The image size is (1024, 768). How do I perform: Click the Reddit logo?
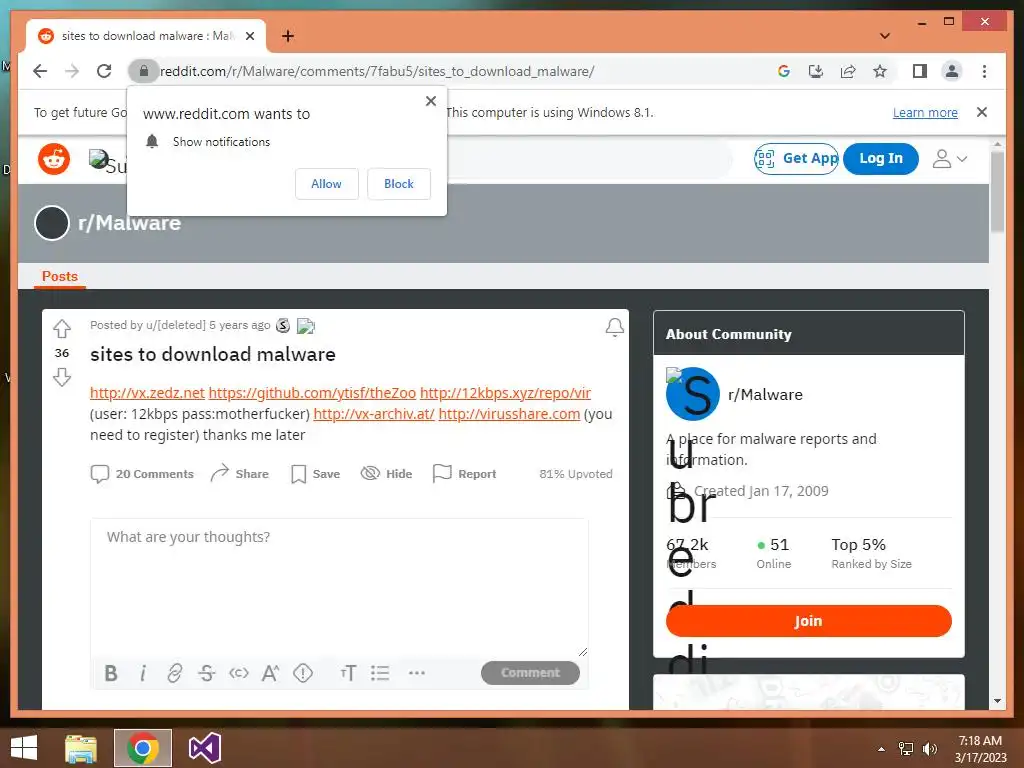(x=54, y=159)
